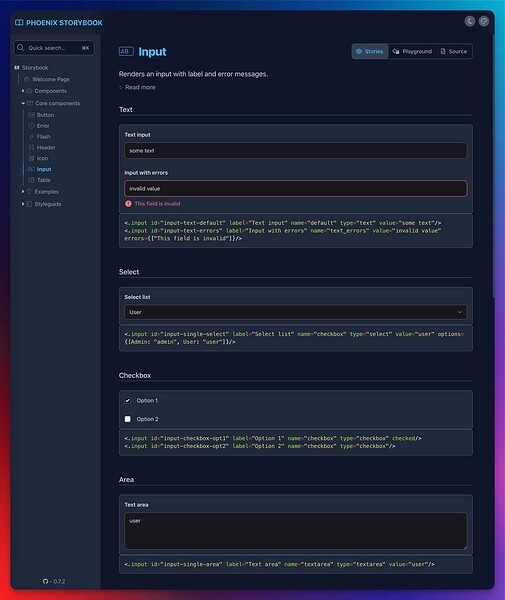Open the Icon story
This screenshot has width=505, height=600.
[x=42, y=158]
